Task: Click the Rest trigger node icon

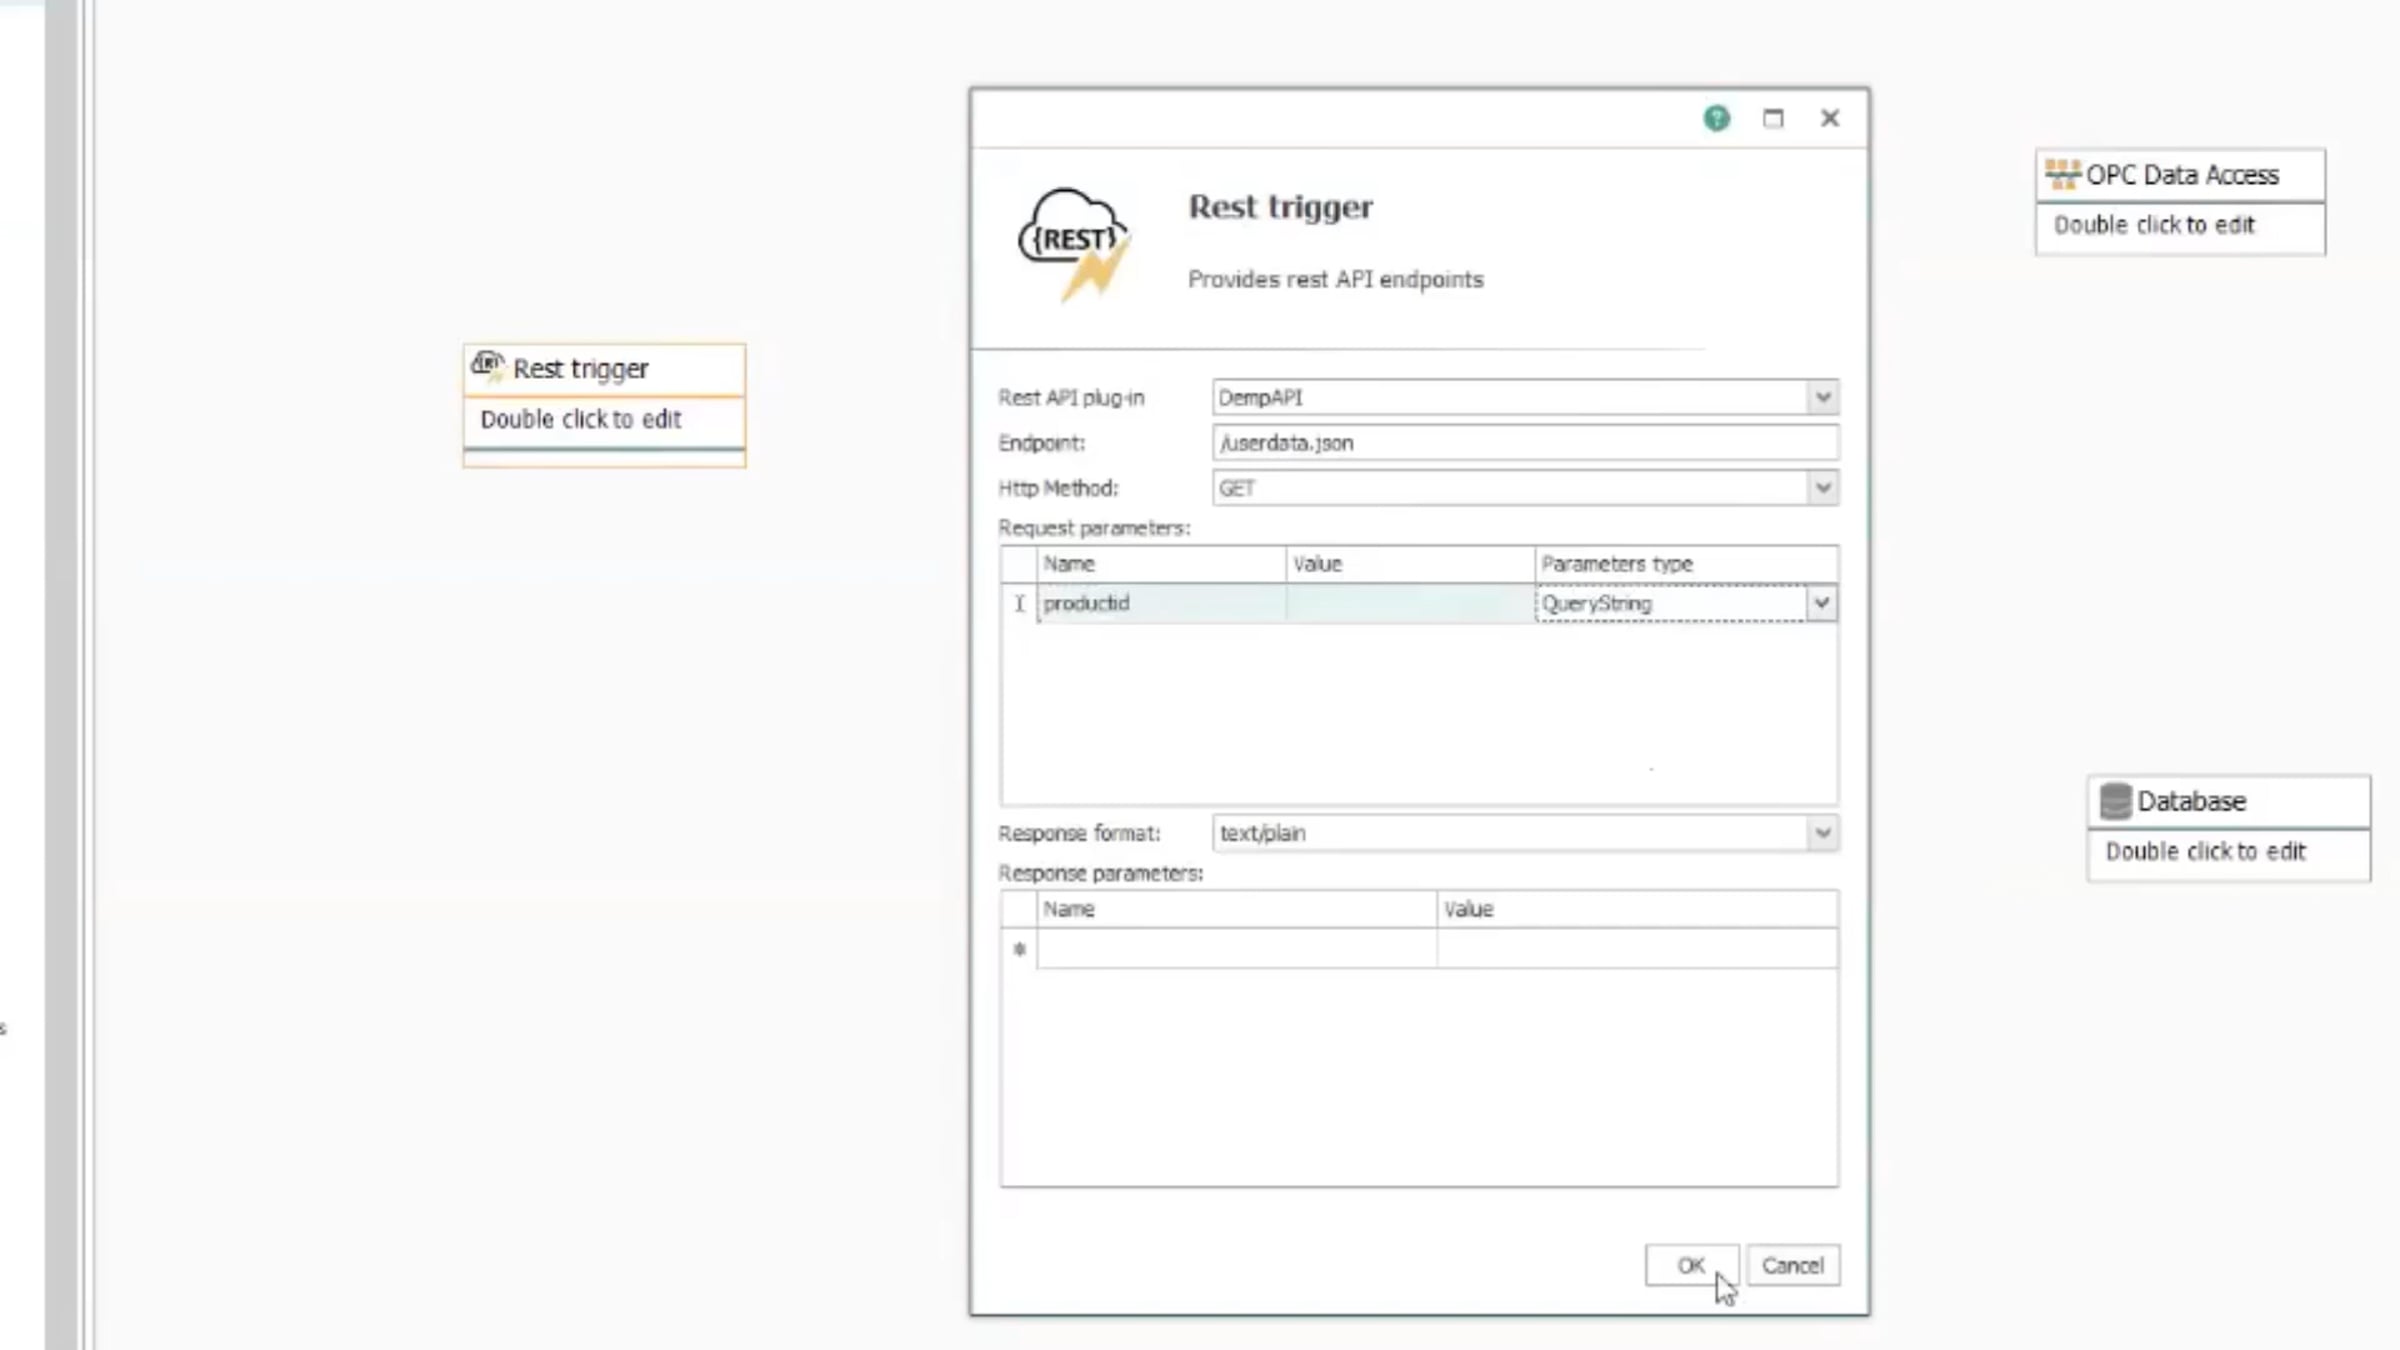Action: pos(488,366)
